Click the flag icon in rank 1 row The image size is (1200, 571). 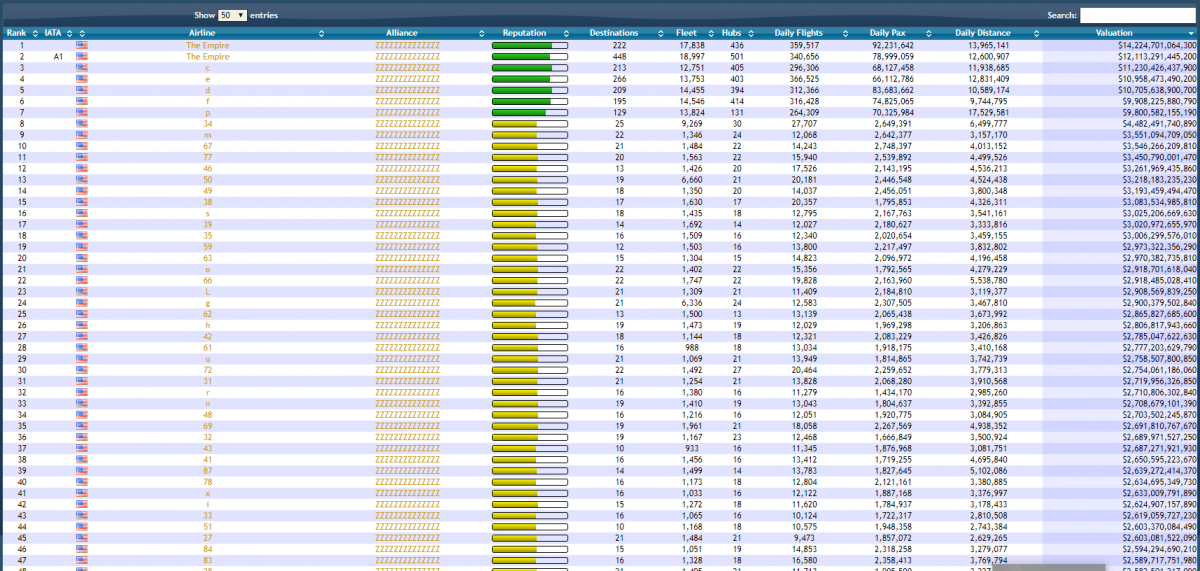[81, 45]
